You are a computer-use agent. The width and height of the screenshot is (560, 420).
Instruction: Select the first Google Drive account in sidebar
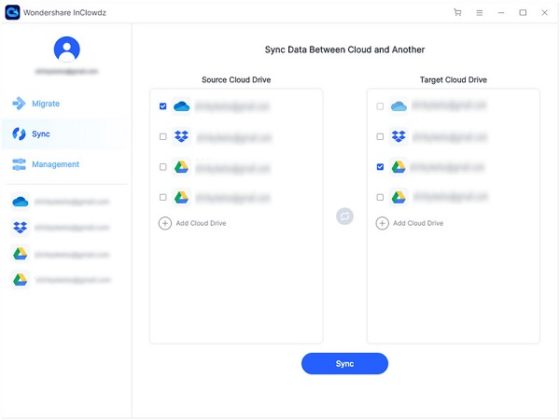coord(61,254)
